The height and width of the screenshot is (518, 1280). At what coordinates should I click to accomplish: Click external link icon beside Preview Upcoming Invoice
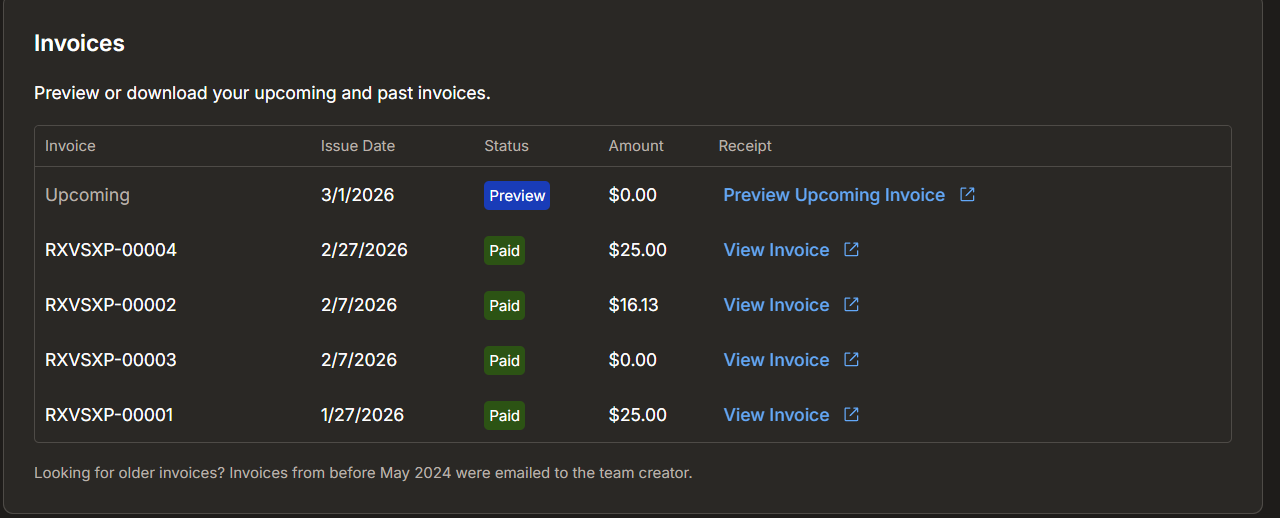coord(967,195)
